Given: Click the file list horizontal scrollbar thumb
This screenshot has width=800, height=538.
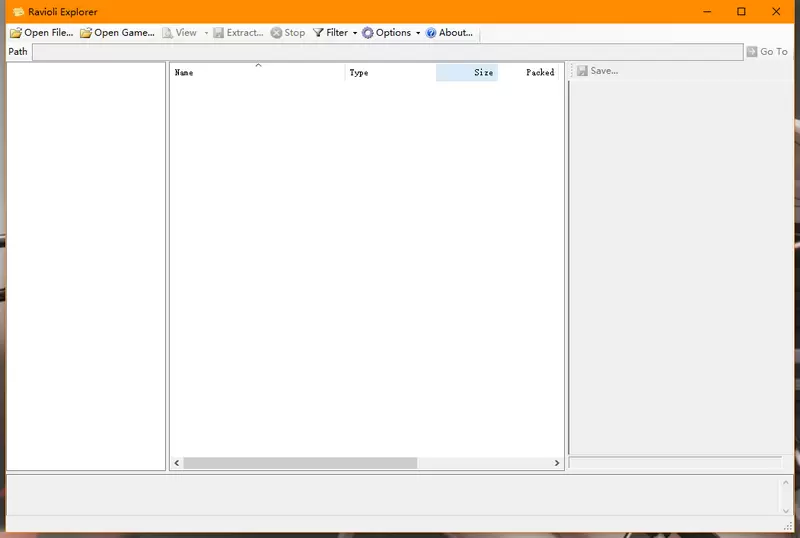Looking at the screenshot, I should 300,463.
